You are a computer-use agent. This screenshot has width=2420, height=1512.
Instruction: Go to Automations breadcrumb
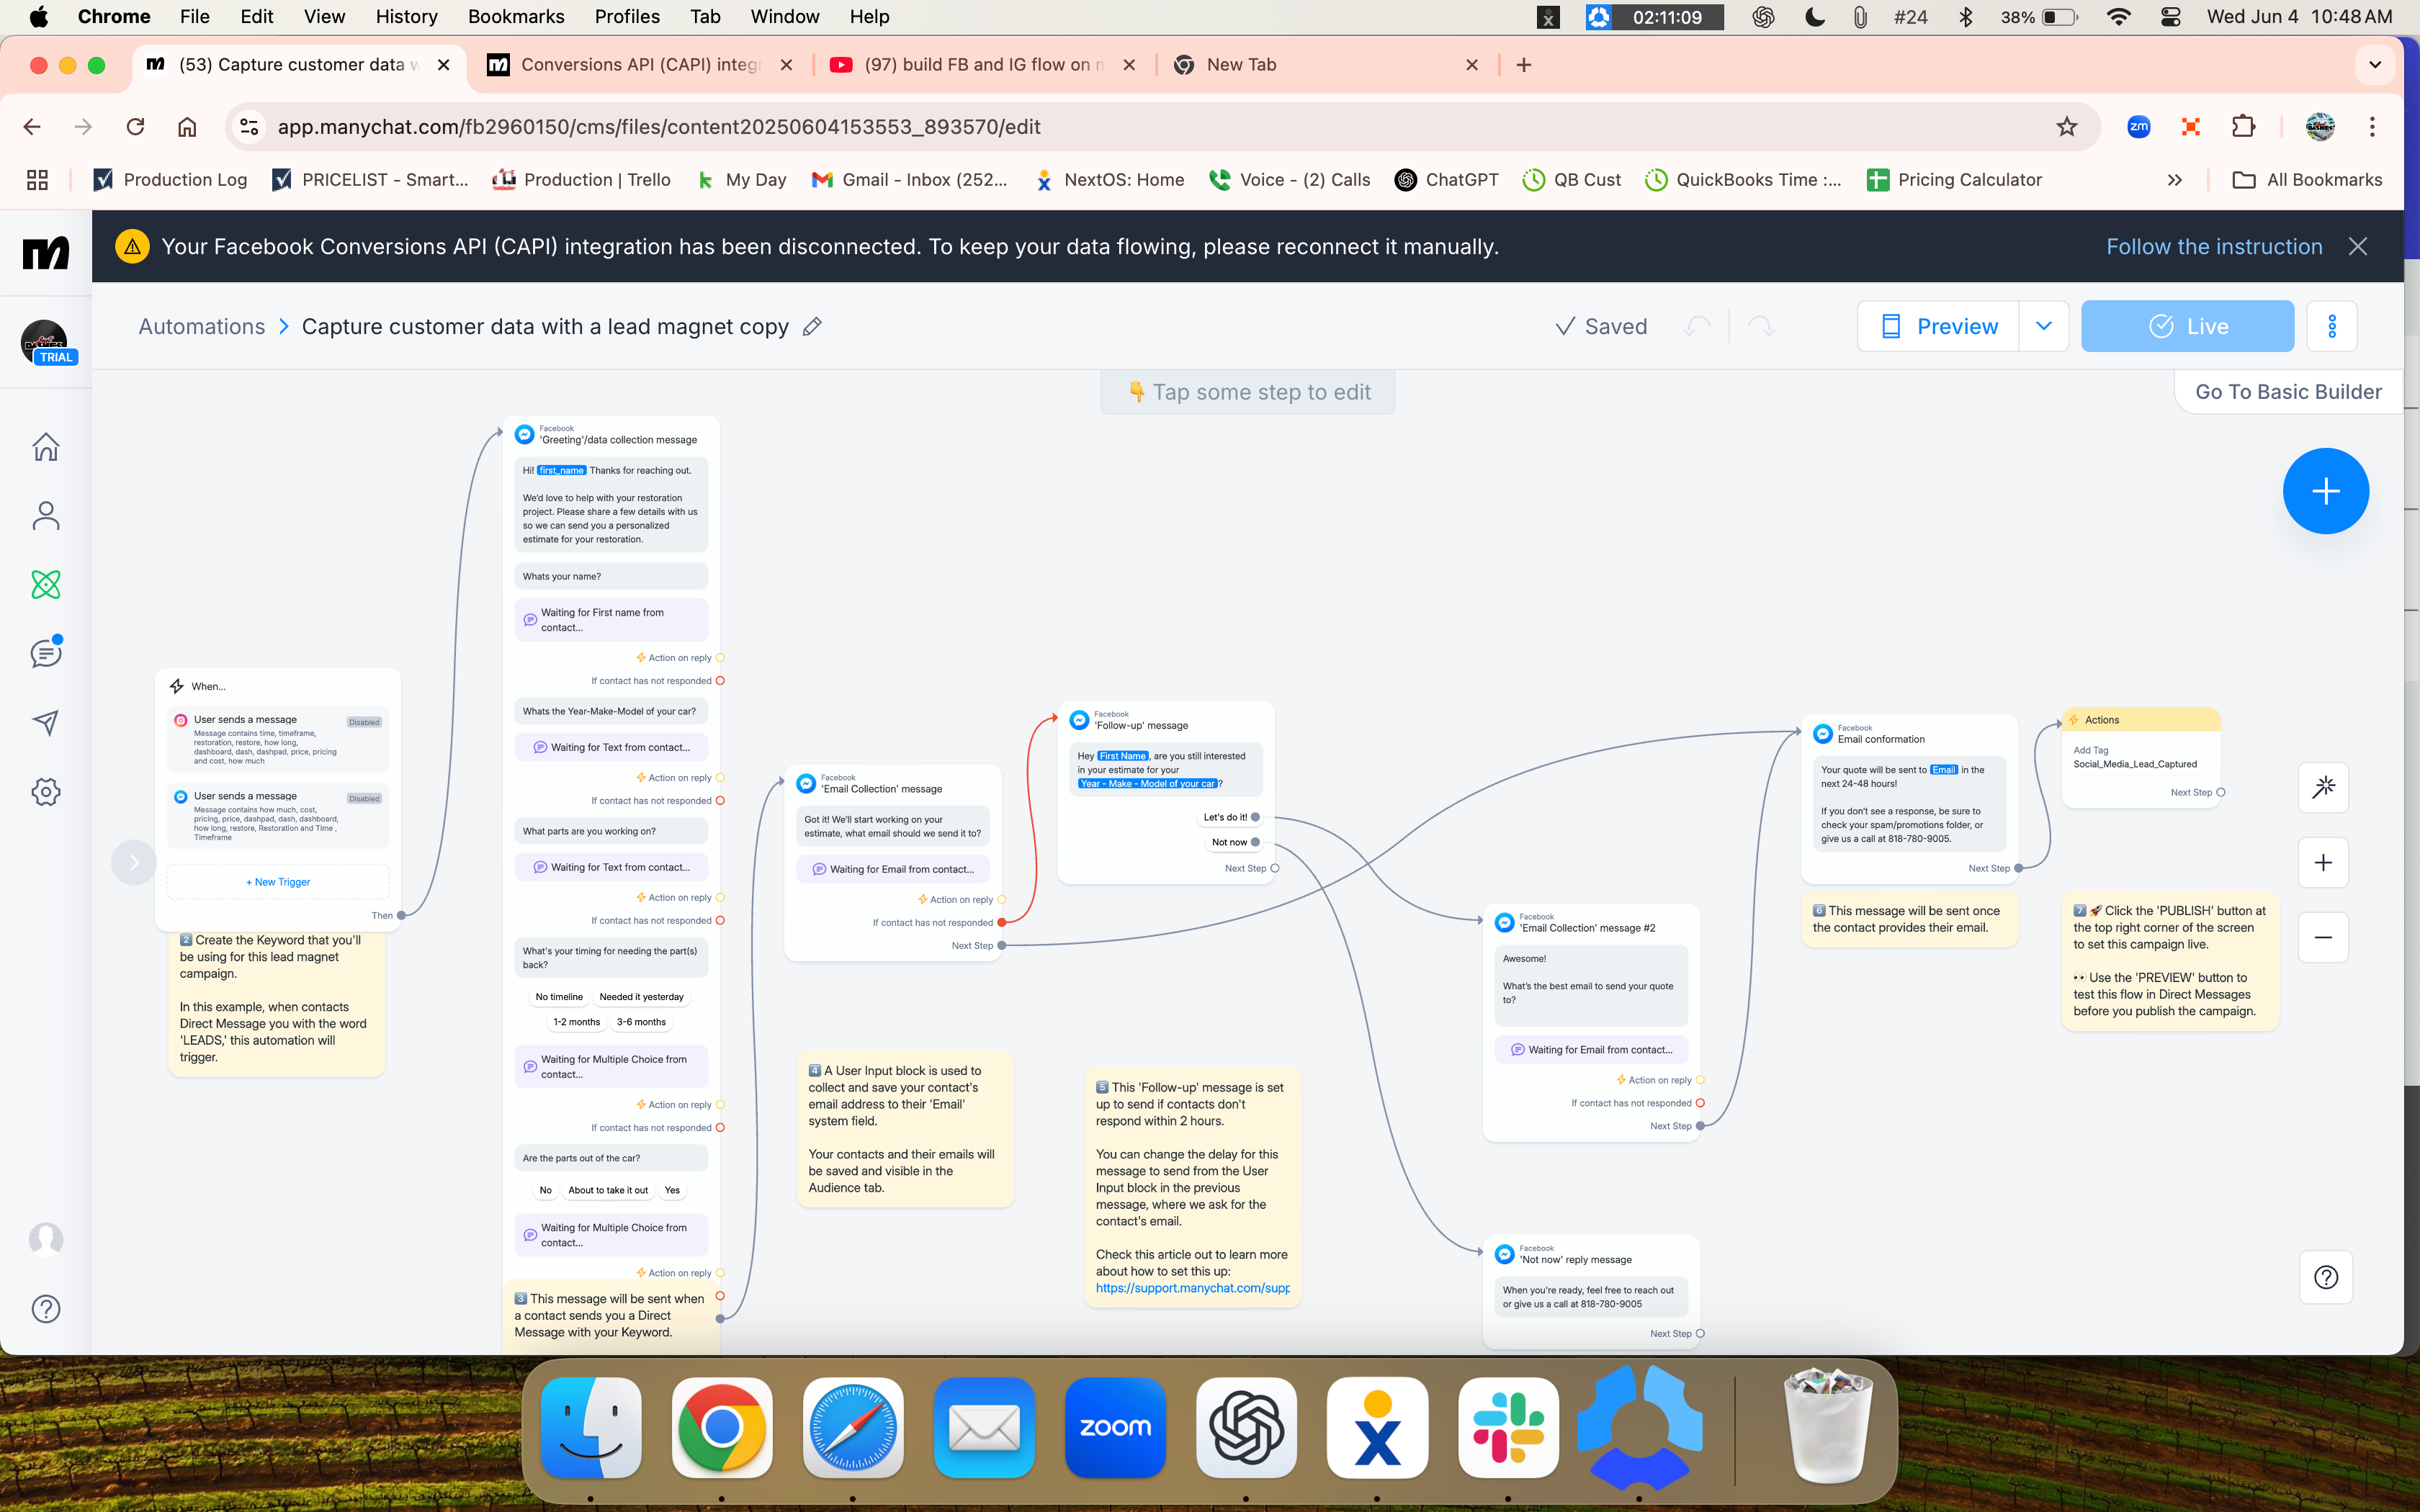tap(201, 326)
